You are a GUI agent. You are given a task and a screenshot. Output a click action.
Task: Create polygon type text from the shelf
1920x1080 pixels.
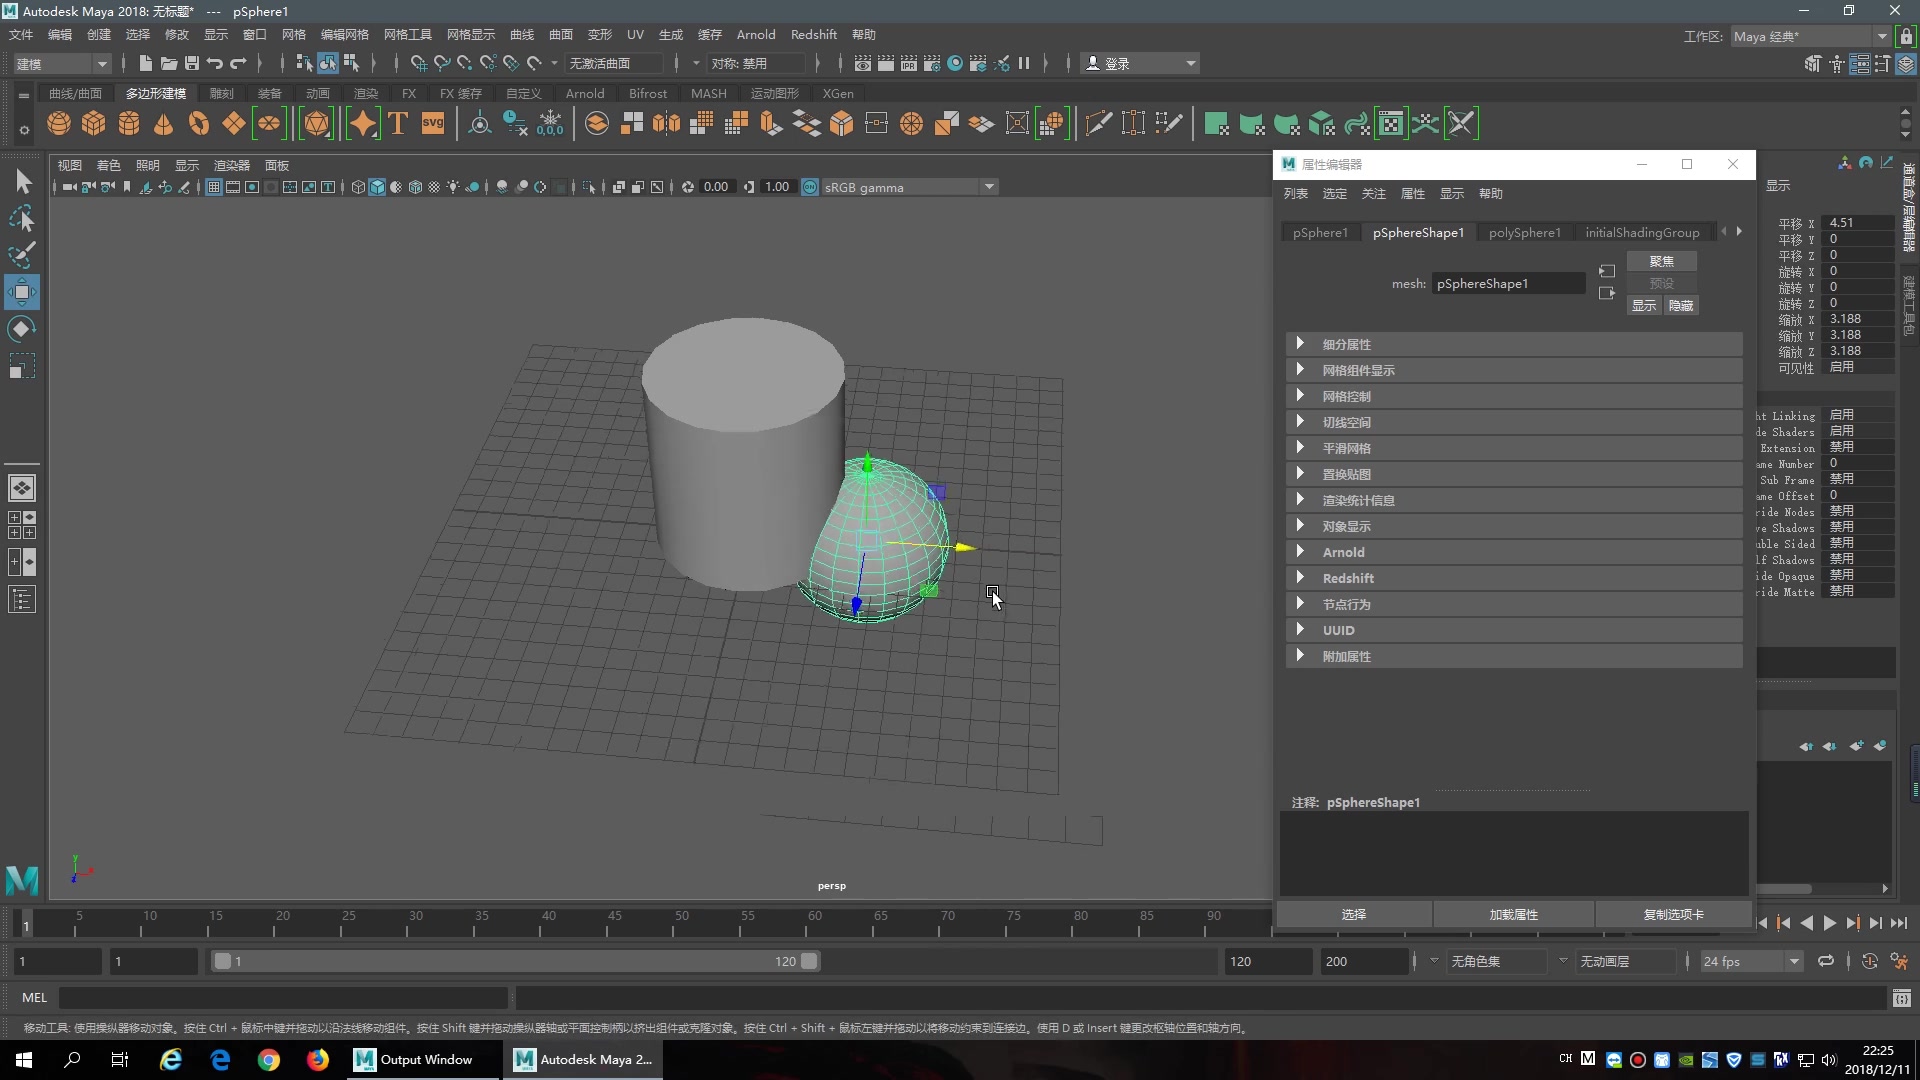(x=398, y=124)
